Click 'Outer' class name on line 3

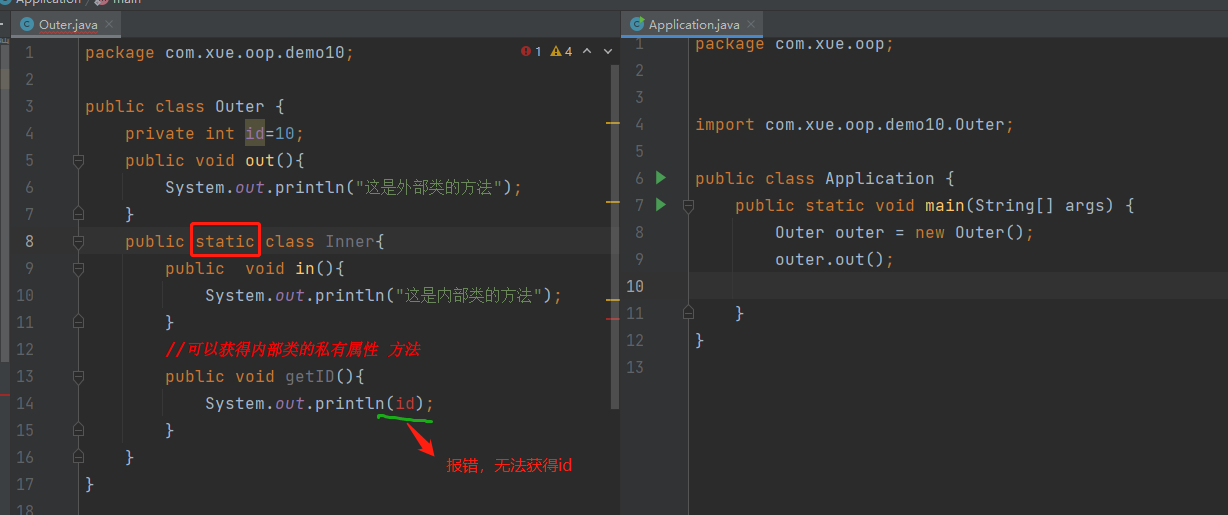tap(240, 106)
